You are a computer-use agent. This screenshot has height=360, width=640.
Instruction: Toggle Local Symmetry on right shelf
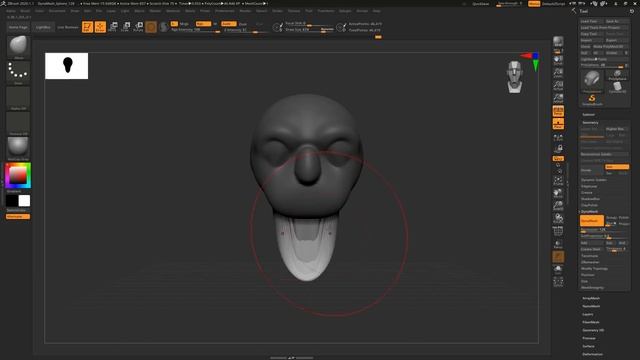click(558, 138)
